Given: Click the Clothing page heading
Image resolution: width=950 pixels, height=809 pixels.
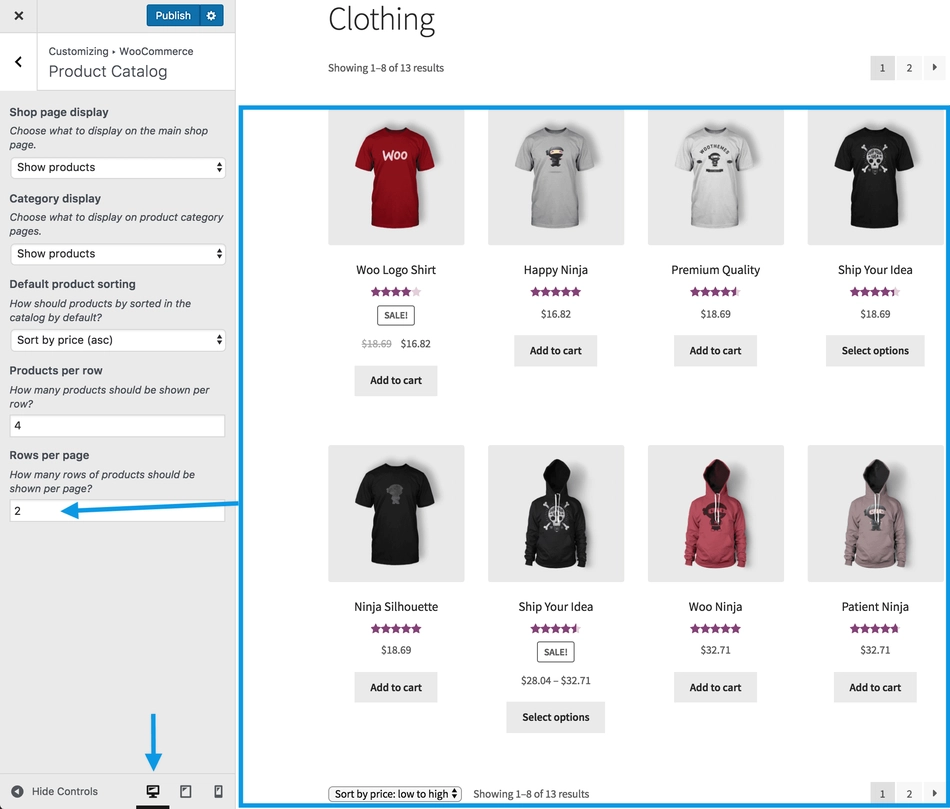Looking at the screenshot, I should tap(382, 19).
